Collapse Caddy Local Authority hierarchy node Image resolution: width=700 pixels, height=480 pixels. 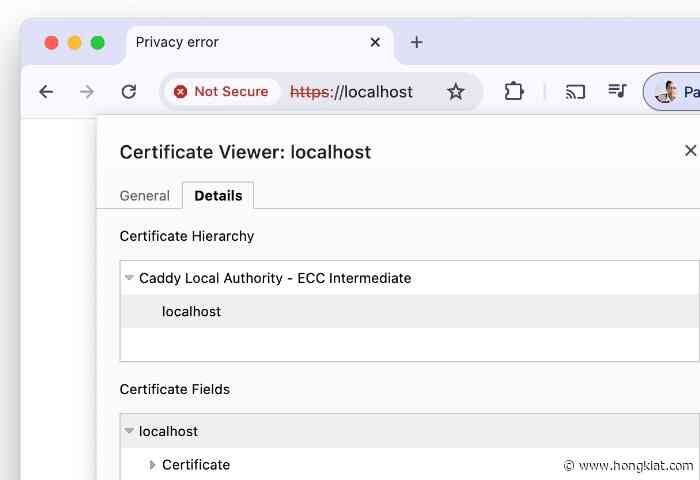pyautogui.click(x=129, y=278)
